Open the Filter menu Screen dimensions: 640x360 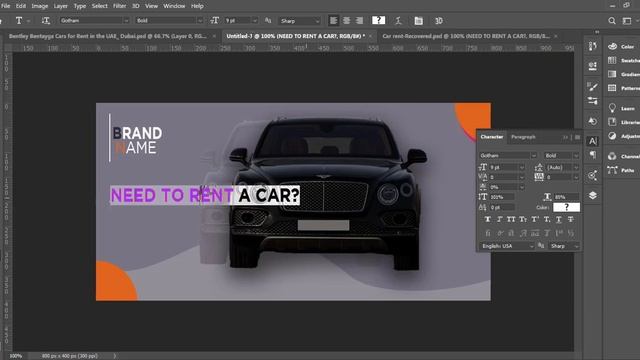[120, 6]
